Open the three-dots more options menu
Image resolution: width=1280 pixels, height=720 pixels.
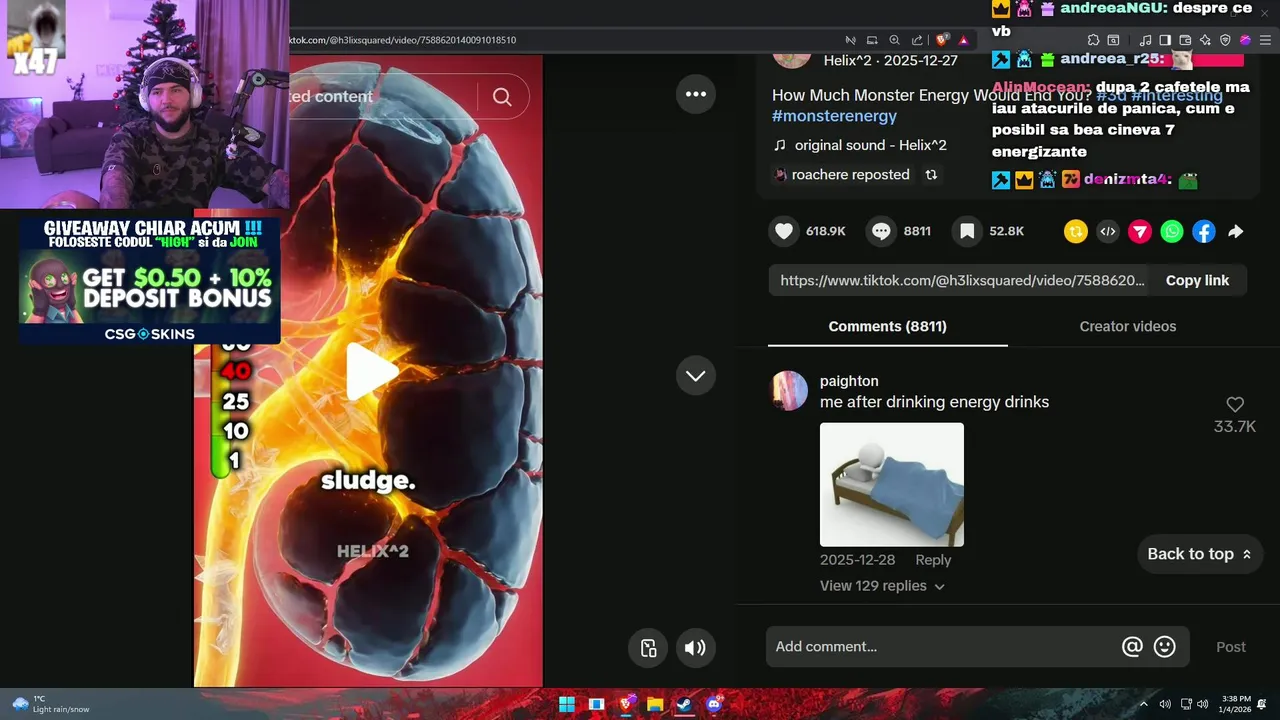pyautogui.click(x=696, y=94)
